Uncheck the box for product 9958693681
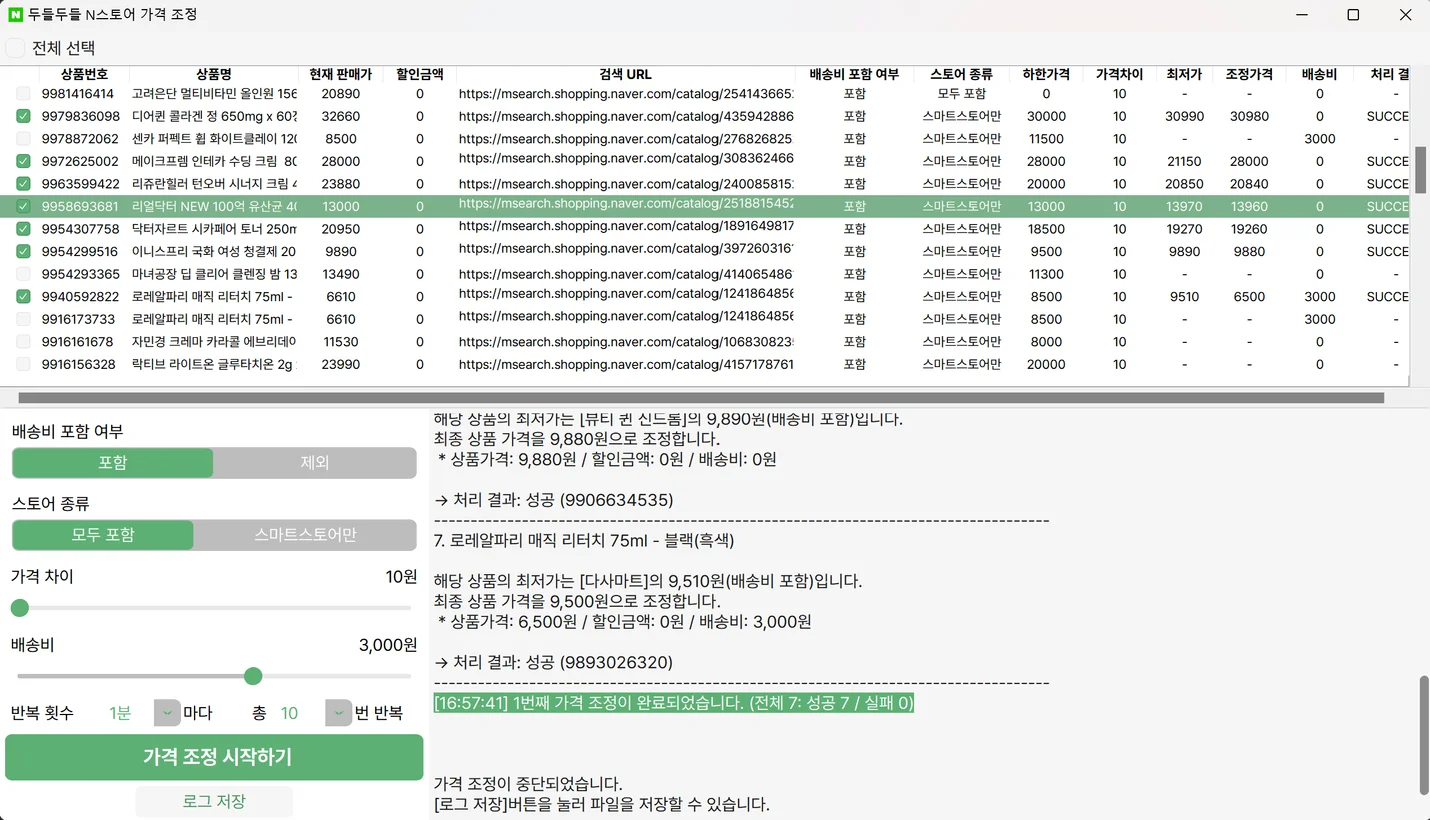This screenshot has width=1430, height=820. (x=23, y=206)
